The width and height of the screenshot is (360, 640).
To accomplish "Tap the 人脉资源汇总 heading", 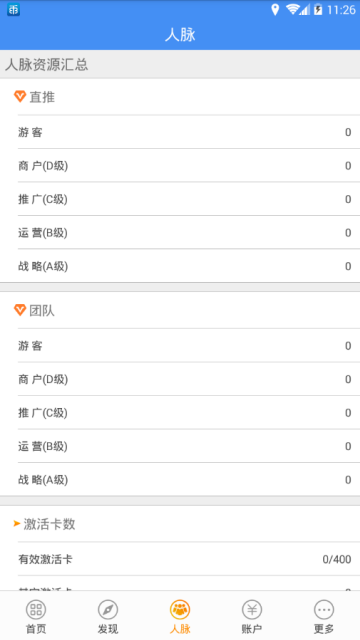I will point(47,64).
